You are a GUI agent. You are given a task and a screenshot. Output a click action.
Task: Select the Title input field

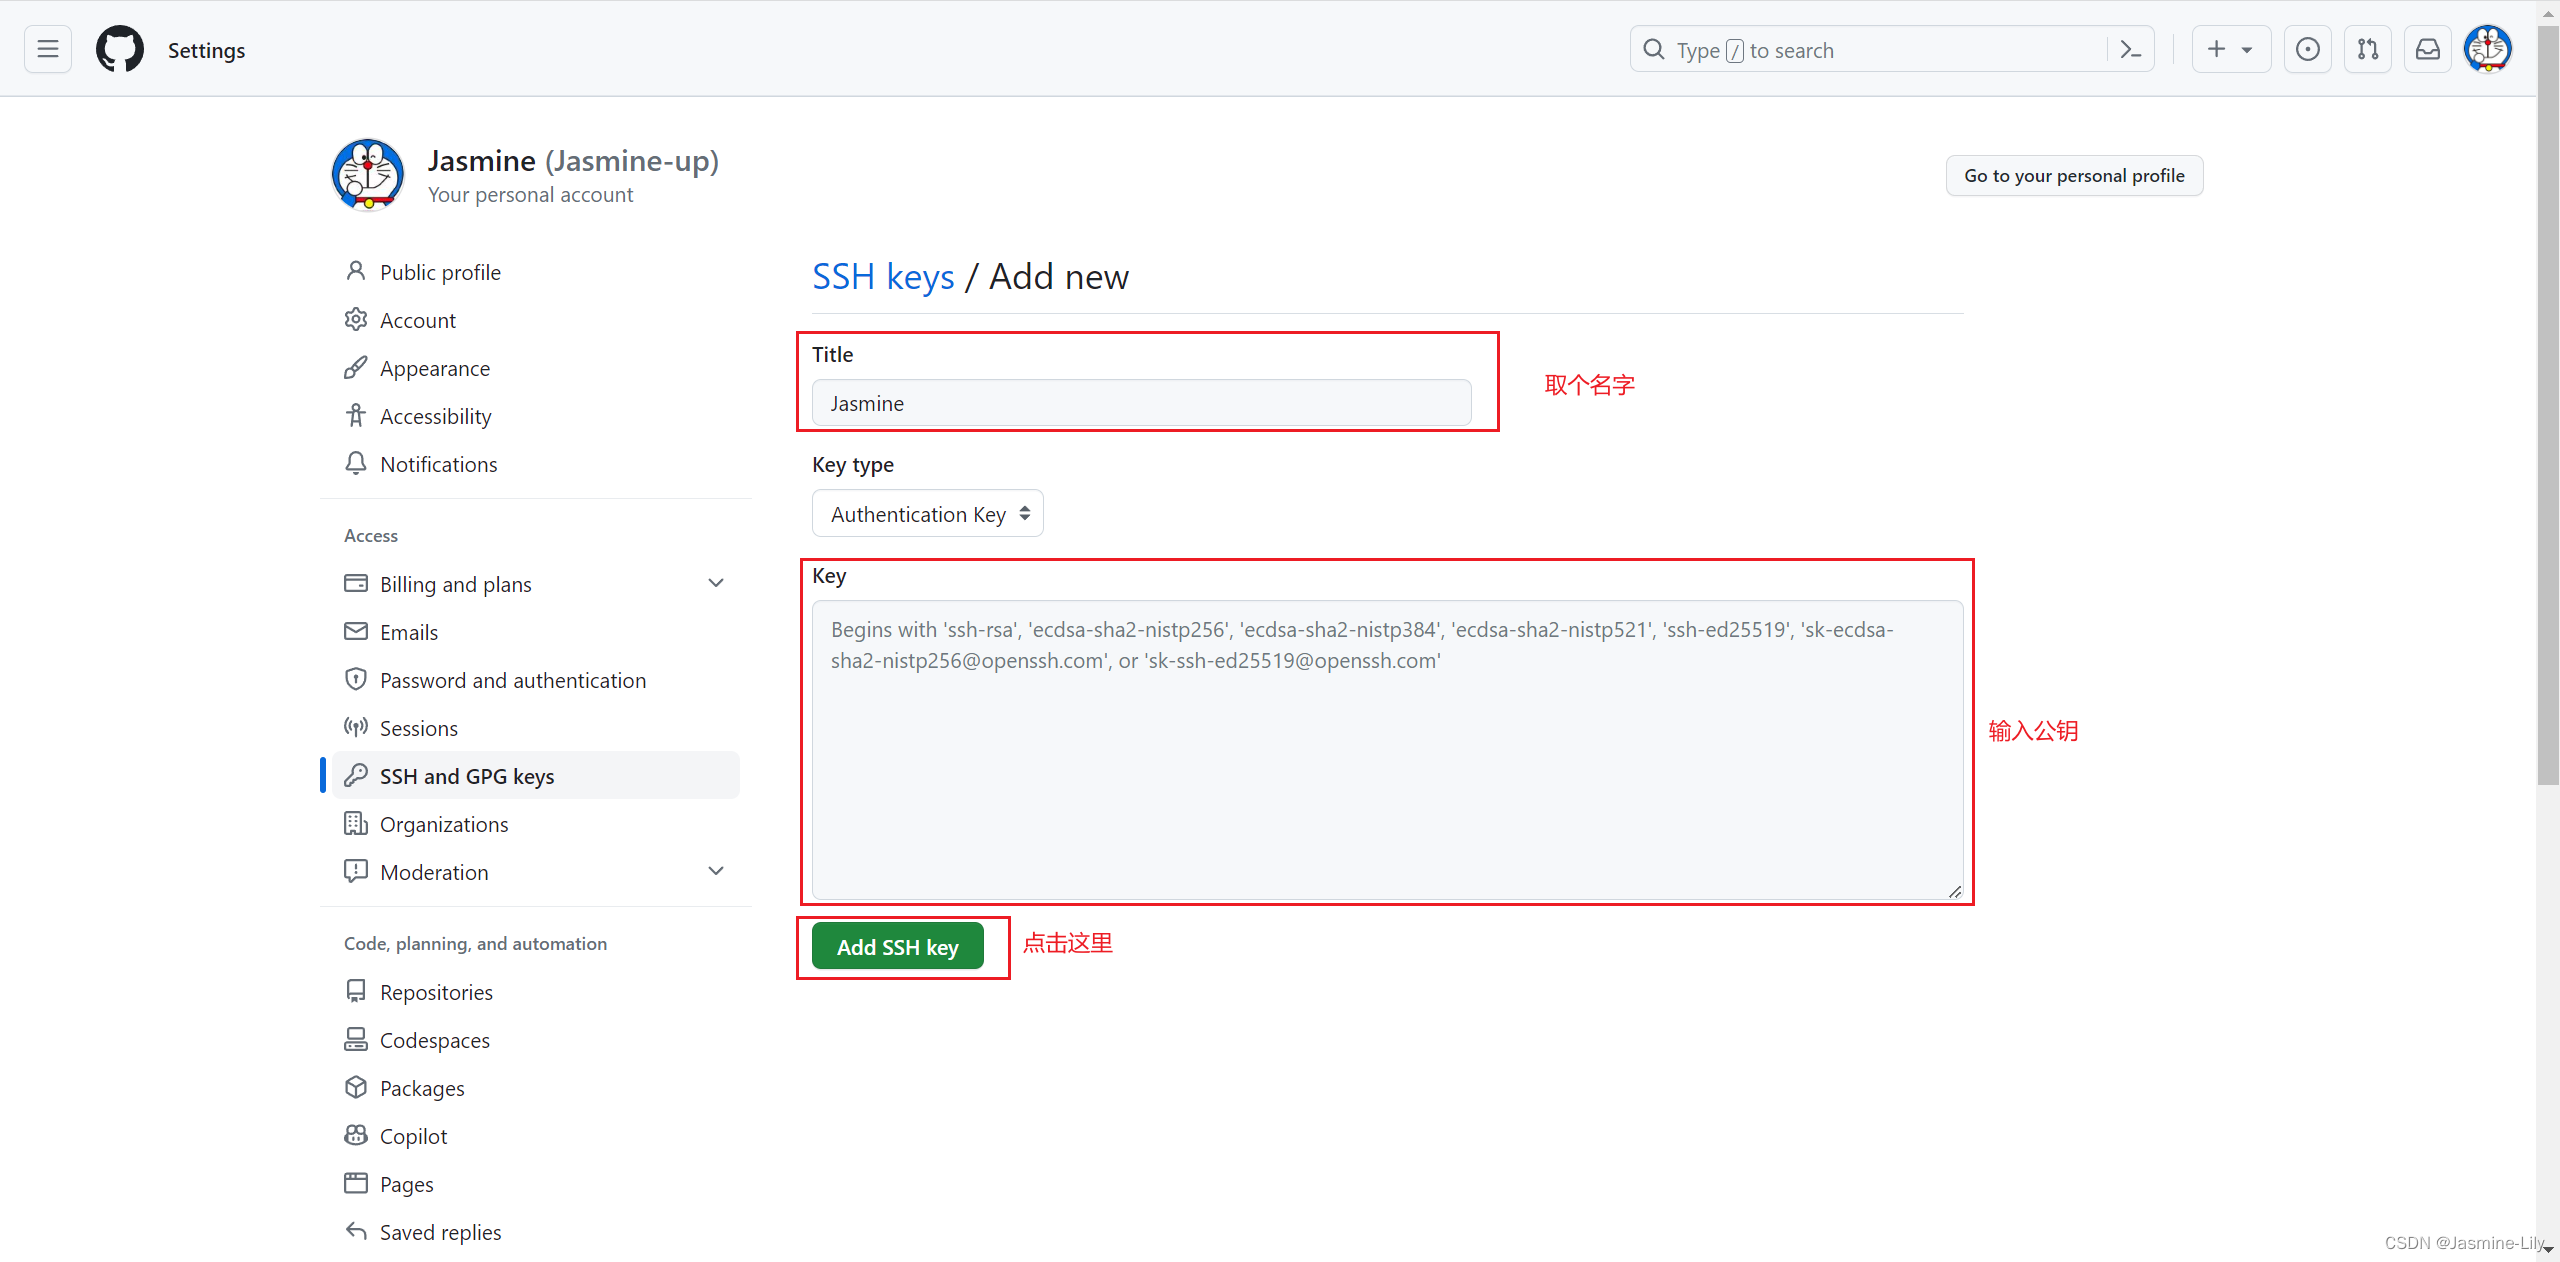click(x=1143, y=403)
